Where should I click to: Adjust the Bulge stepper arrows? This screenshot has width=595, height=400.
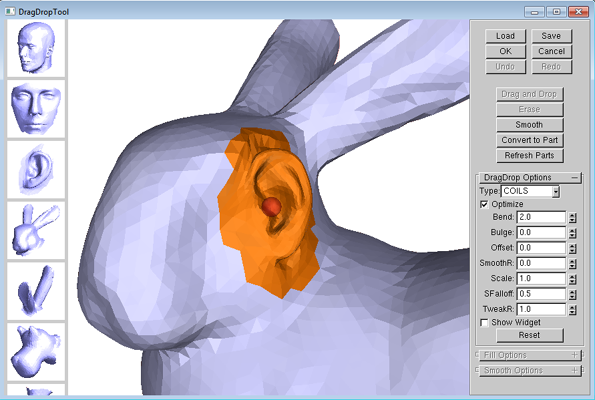point(573,233)
